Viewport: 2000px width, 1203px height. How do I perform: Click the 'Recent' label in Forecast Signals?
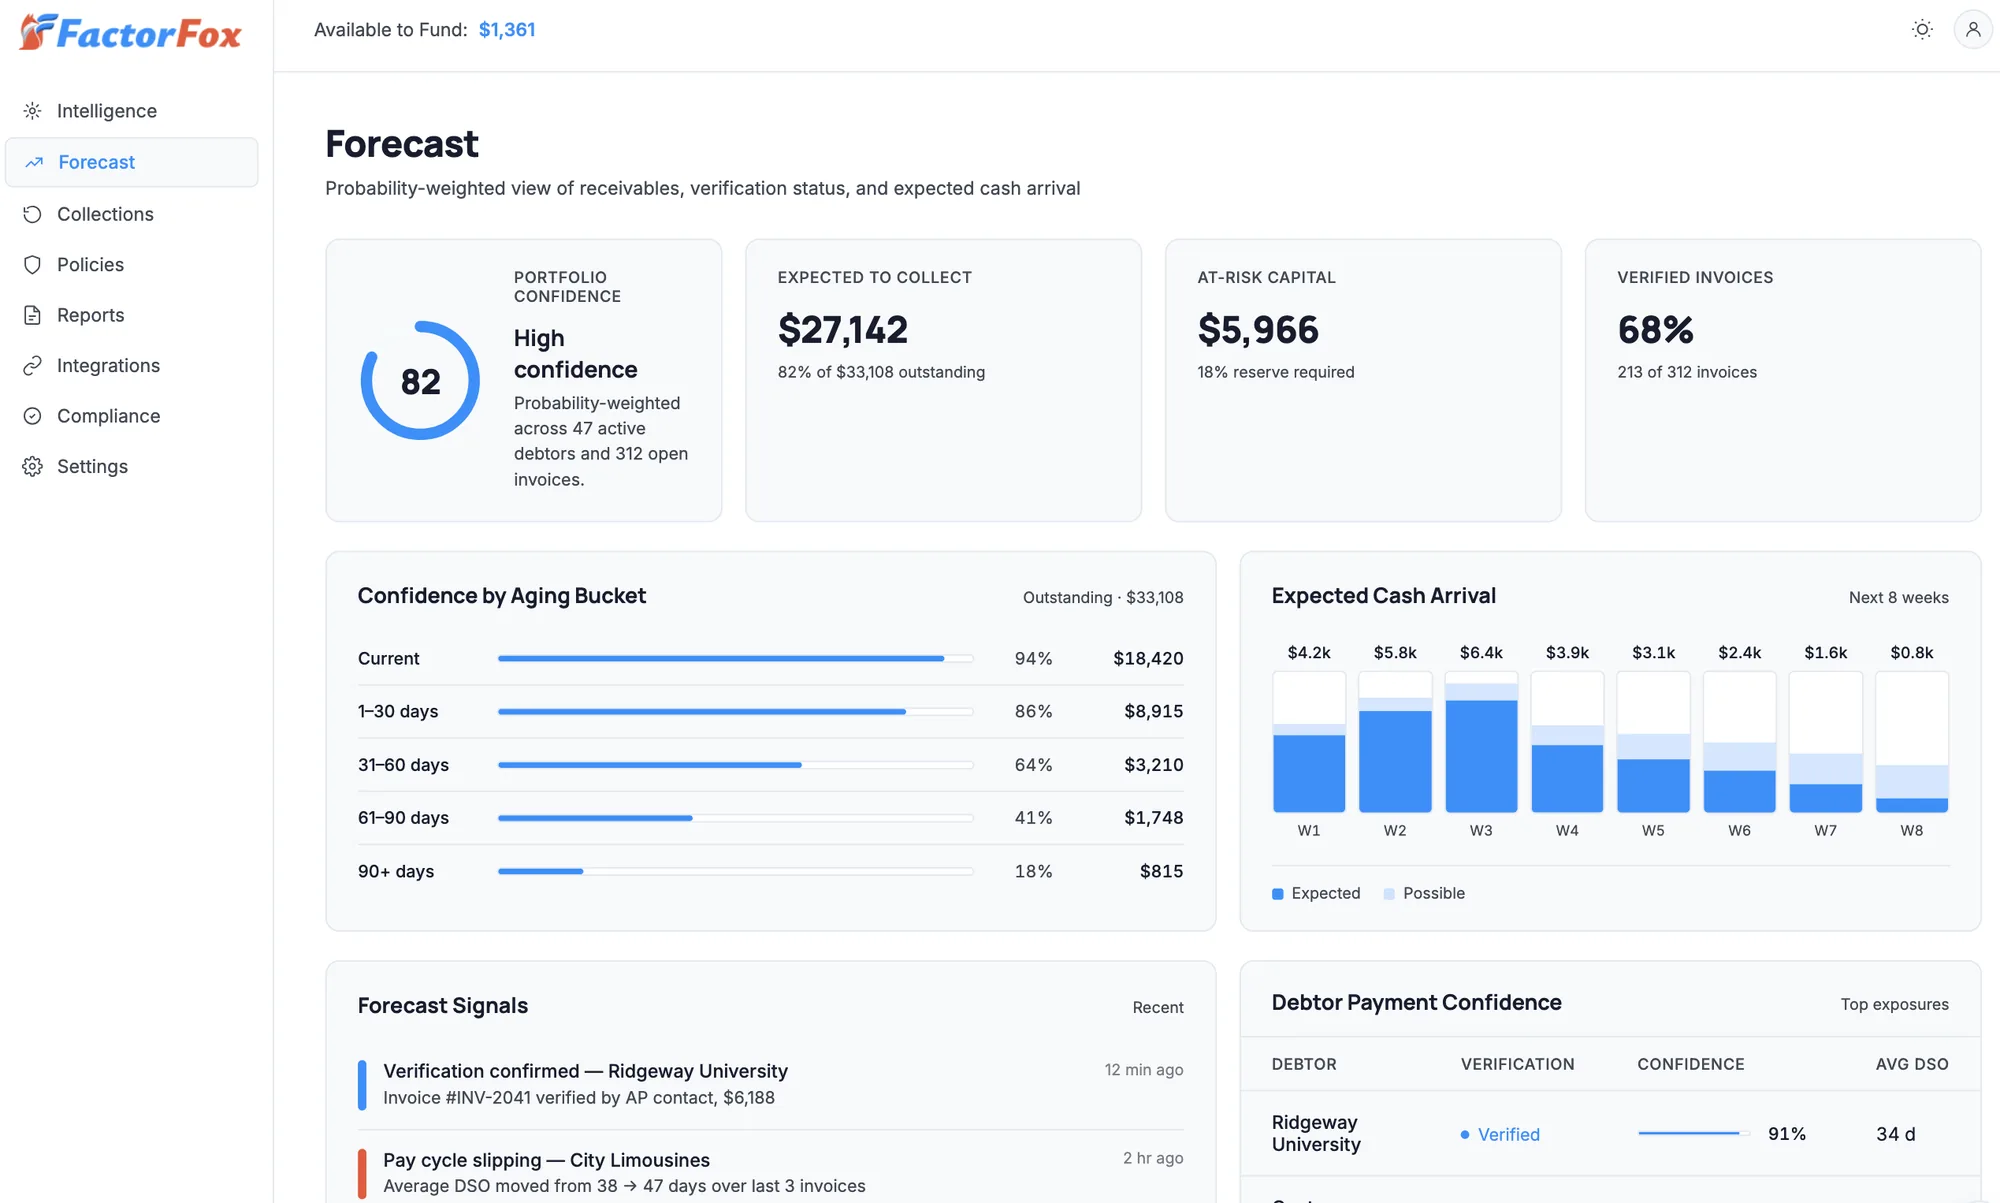pos(1158,1008)
